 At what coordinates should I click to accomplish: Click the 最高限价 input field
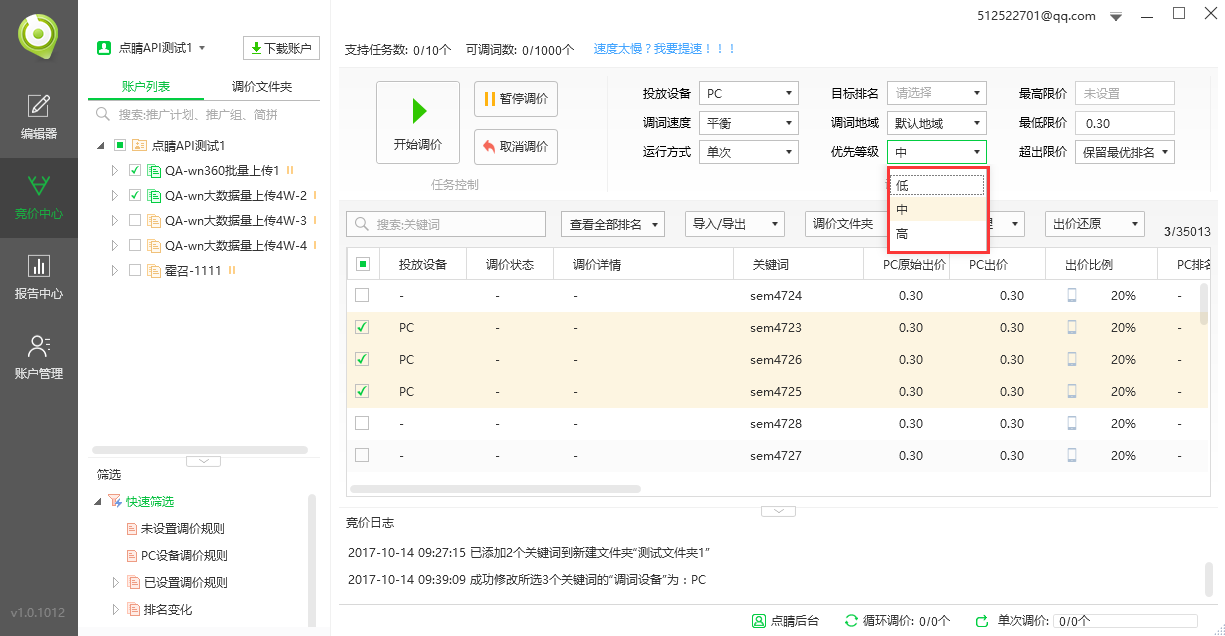click(1125, 94)
